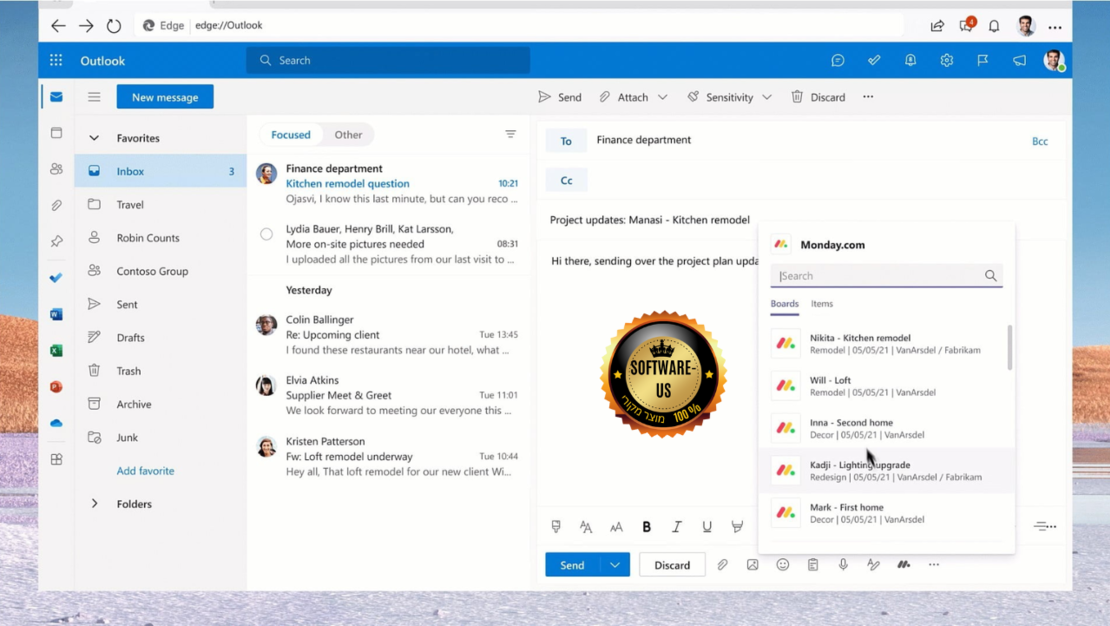Open the Archive folder
1110x626 pixels.
point(161,404)
